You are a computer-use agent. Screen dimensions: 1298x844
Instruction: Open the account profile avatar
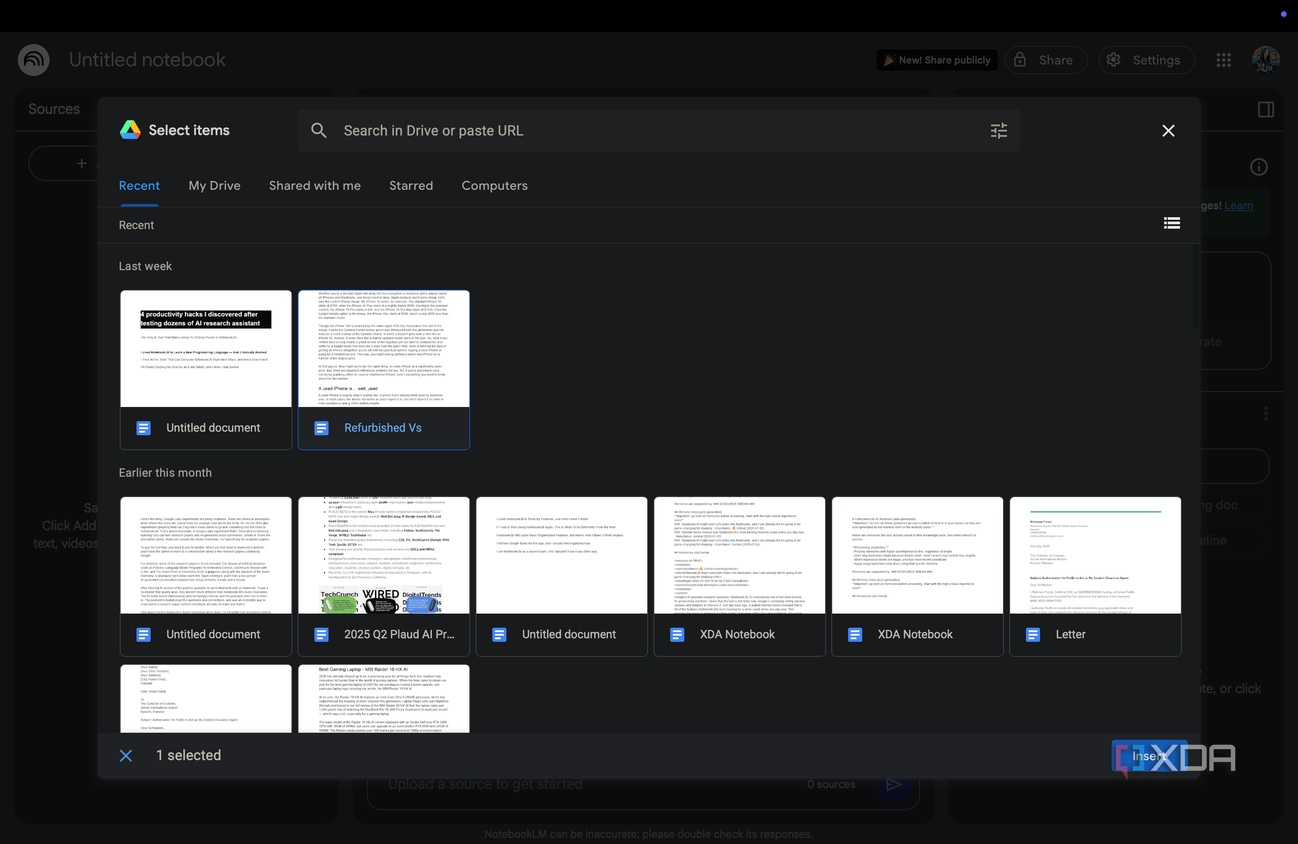point(1266,60)
